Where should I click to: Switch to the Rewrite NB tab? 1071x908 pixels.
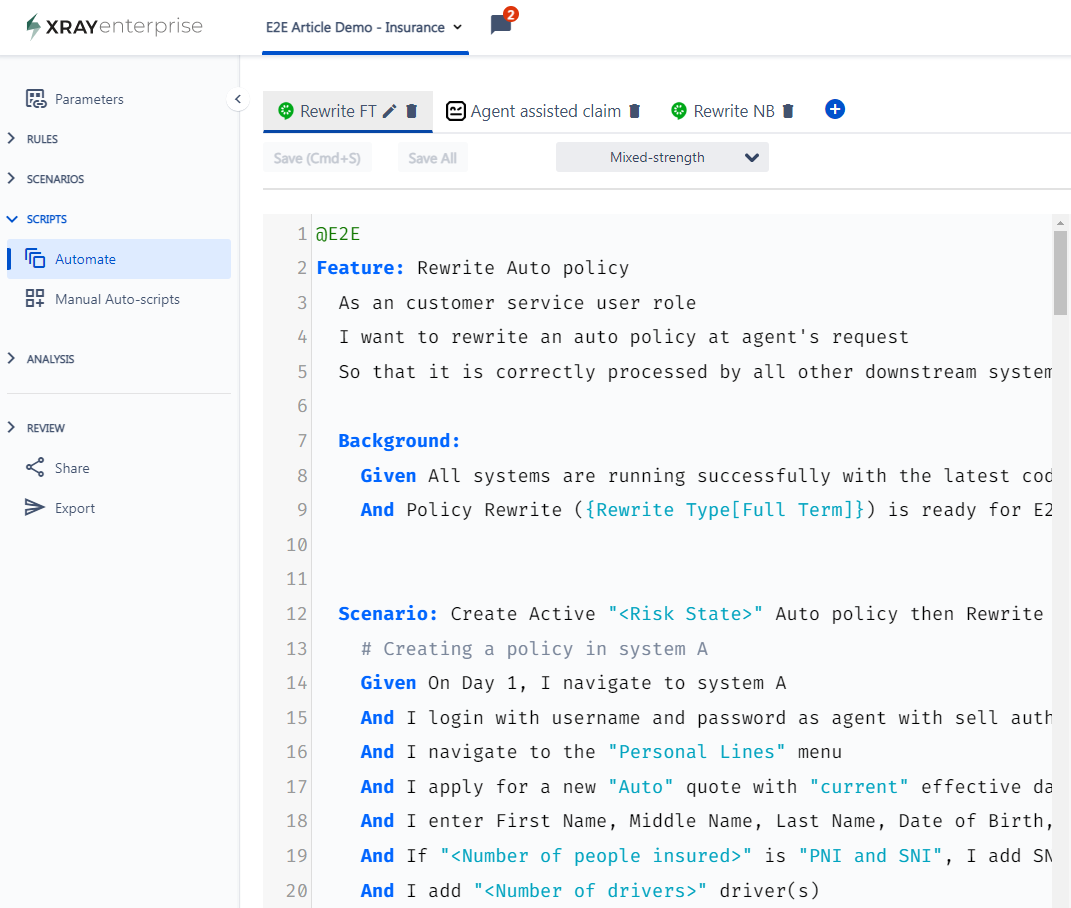[734, 111]
